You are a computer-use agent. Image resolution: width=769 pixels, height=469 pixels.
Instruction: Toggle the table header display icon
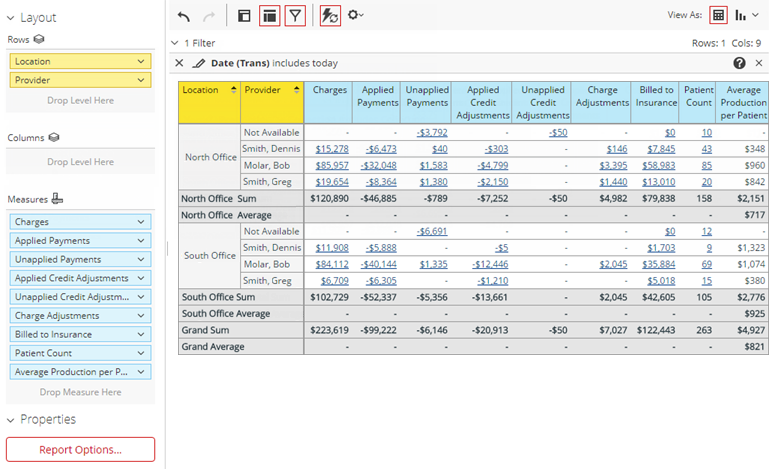[x=269, y=15]
